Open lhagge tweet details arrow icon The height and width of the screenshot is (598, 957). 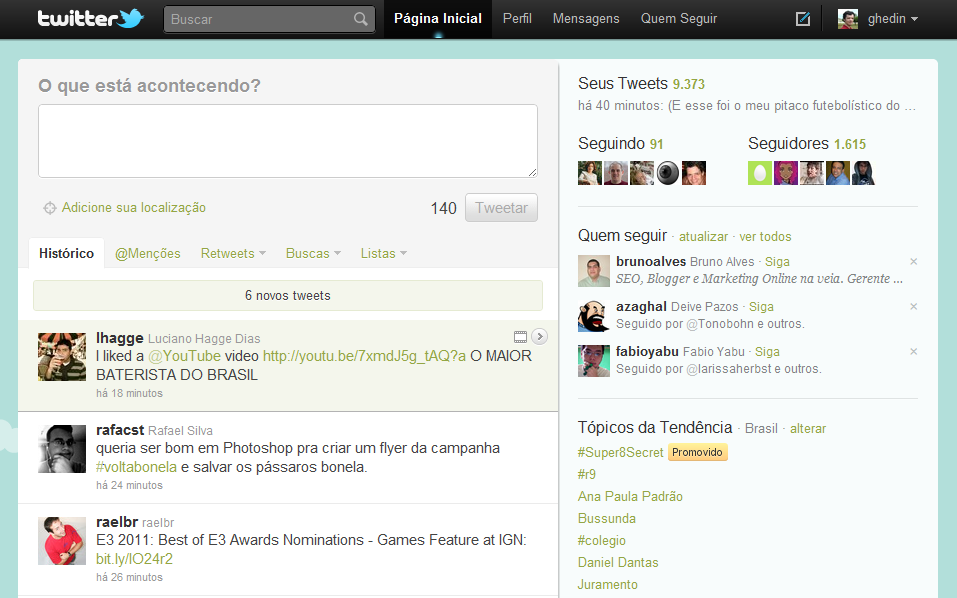pos(539,336)
